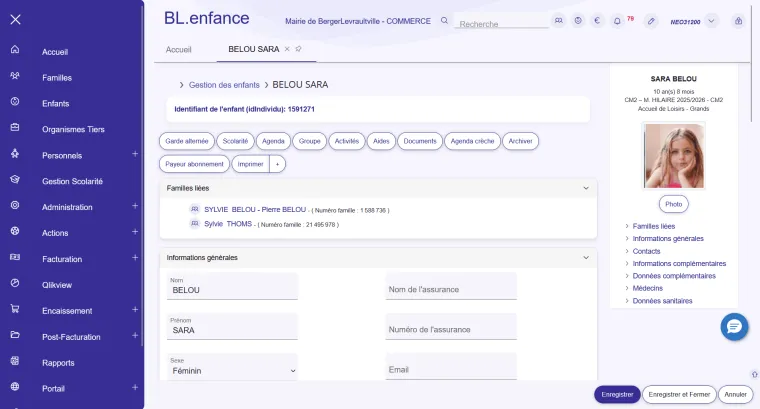Open notifications bell with 79 badge

617,21
